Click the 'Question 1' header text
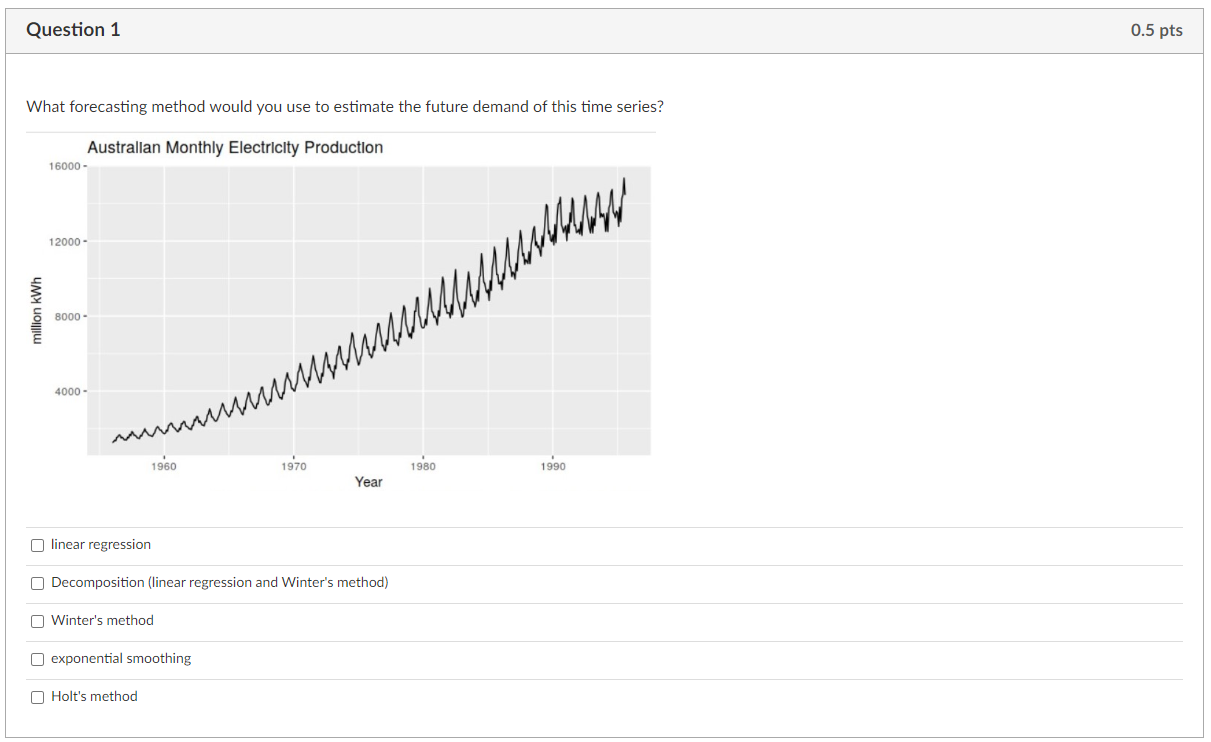Viewport: 1211px width, 742px height. point(73,30)
